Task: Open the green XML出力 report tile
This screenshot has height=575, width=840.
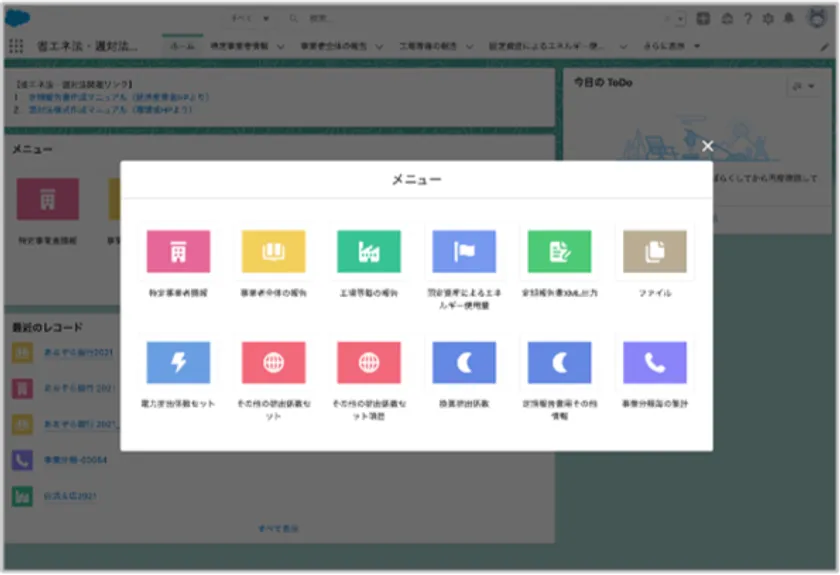Action: 559,252
